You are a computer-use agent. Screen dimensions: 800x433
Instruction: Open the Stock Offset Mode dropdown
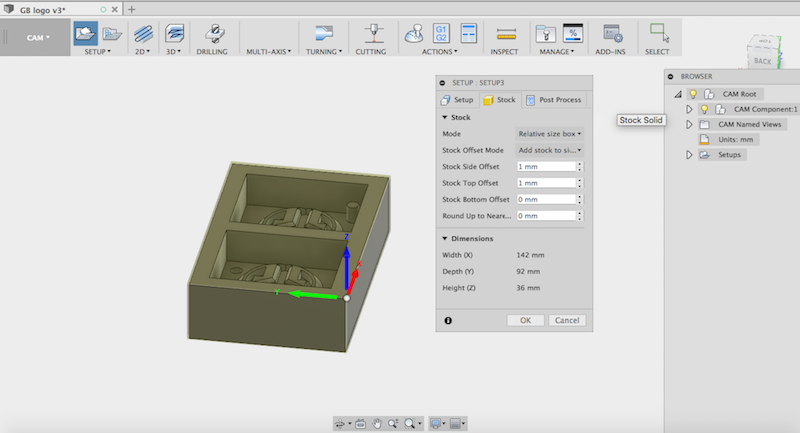point(549,150)
